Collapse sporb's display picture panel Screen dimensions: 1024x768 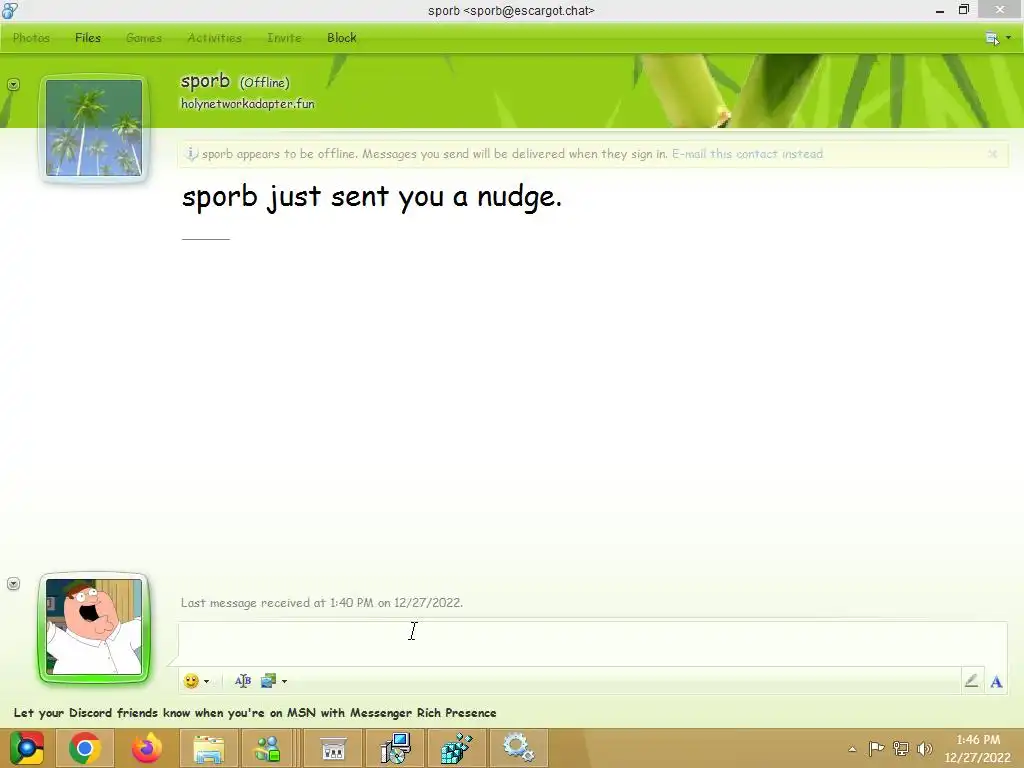tap(13, 85)
